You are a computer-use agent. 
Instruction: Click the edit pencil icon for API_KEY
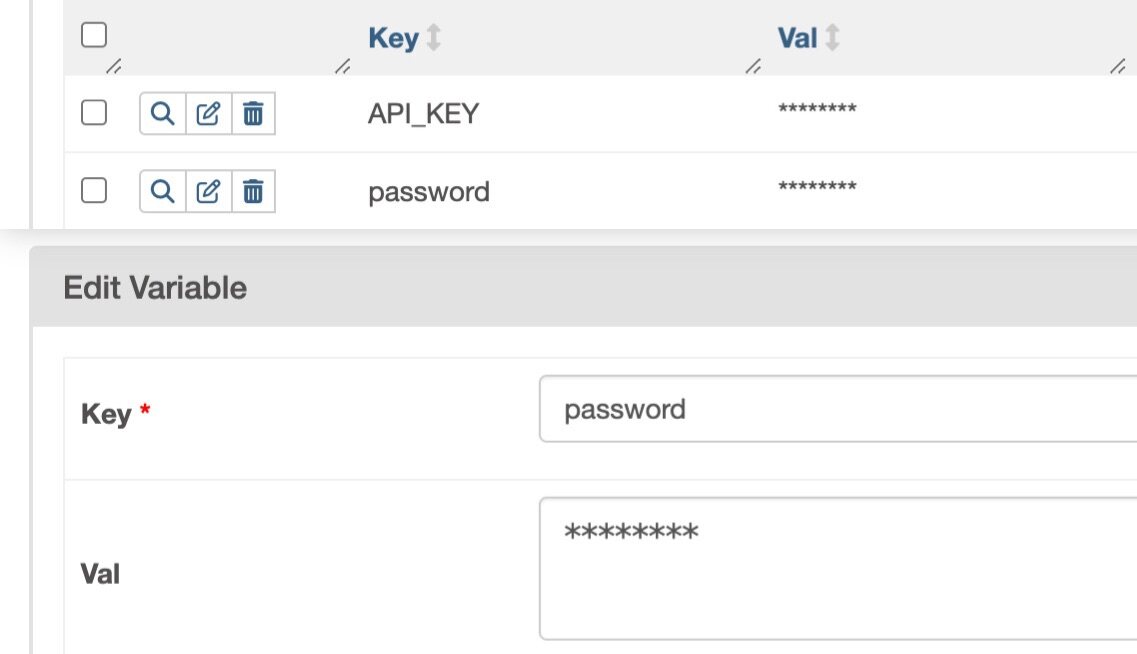(x=208, y=114)
